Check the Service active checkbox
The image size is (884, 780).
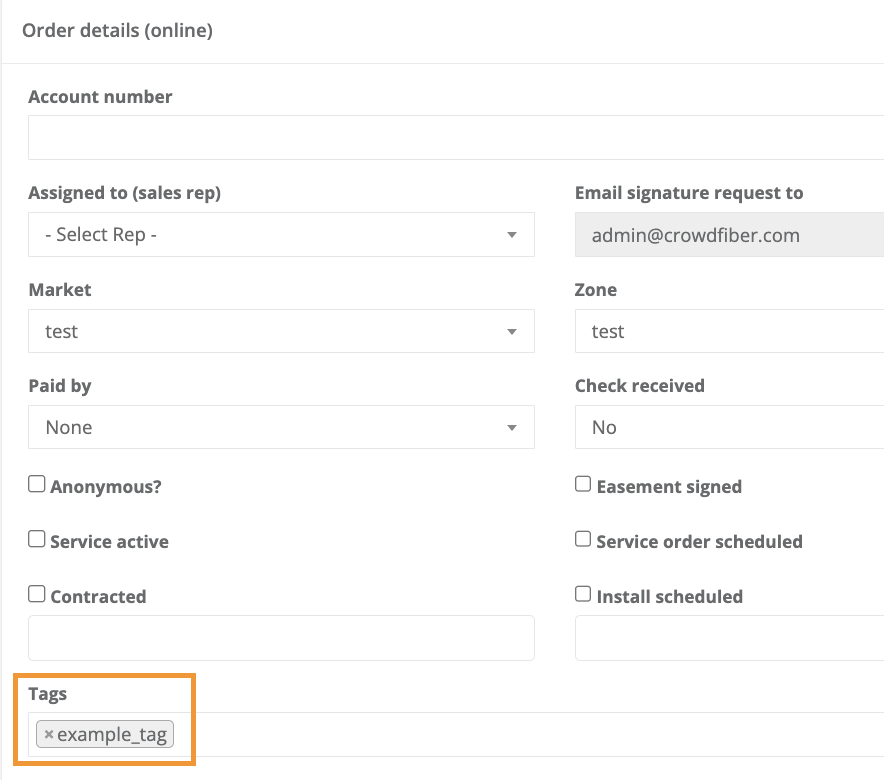click(36, 538)
